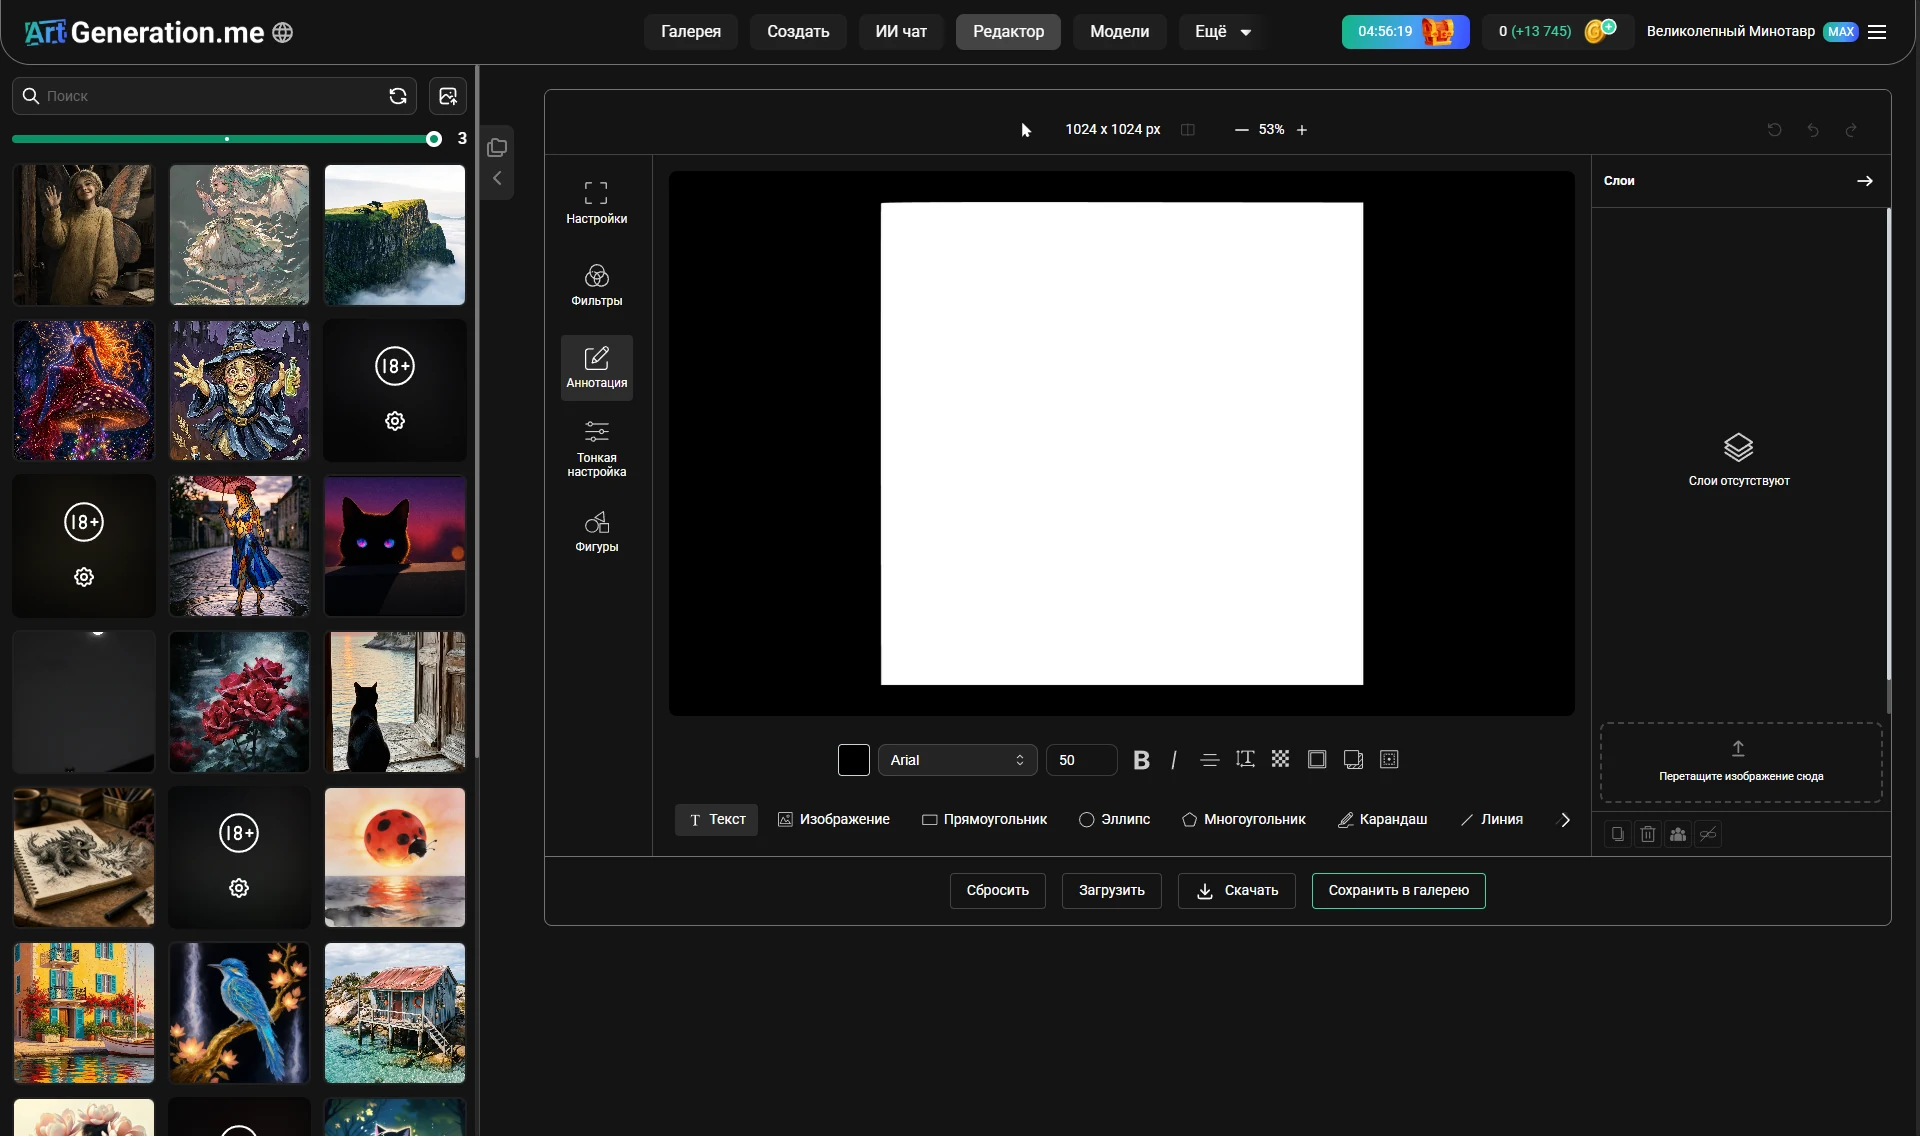Click the checkerboard opacity icon
The width and height of the screenshot is (1920, 1136).
(x=1281, y=760)
